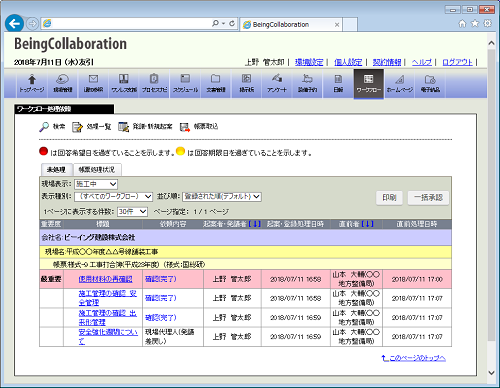Open the ホームページ triangle-ruler toolbar icon
500x388 pixels.
[400, 83]
